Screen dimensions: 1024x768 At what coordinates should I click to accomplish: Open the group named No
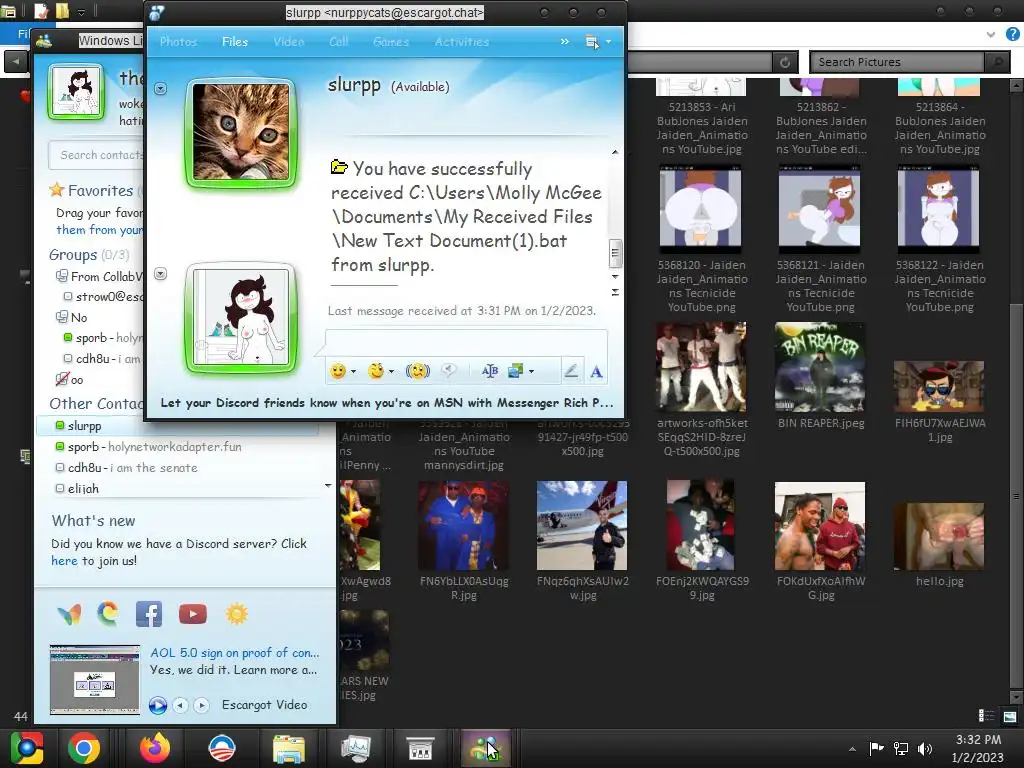point(72,317)
